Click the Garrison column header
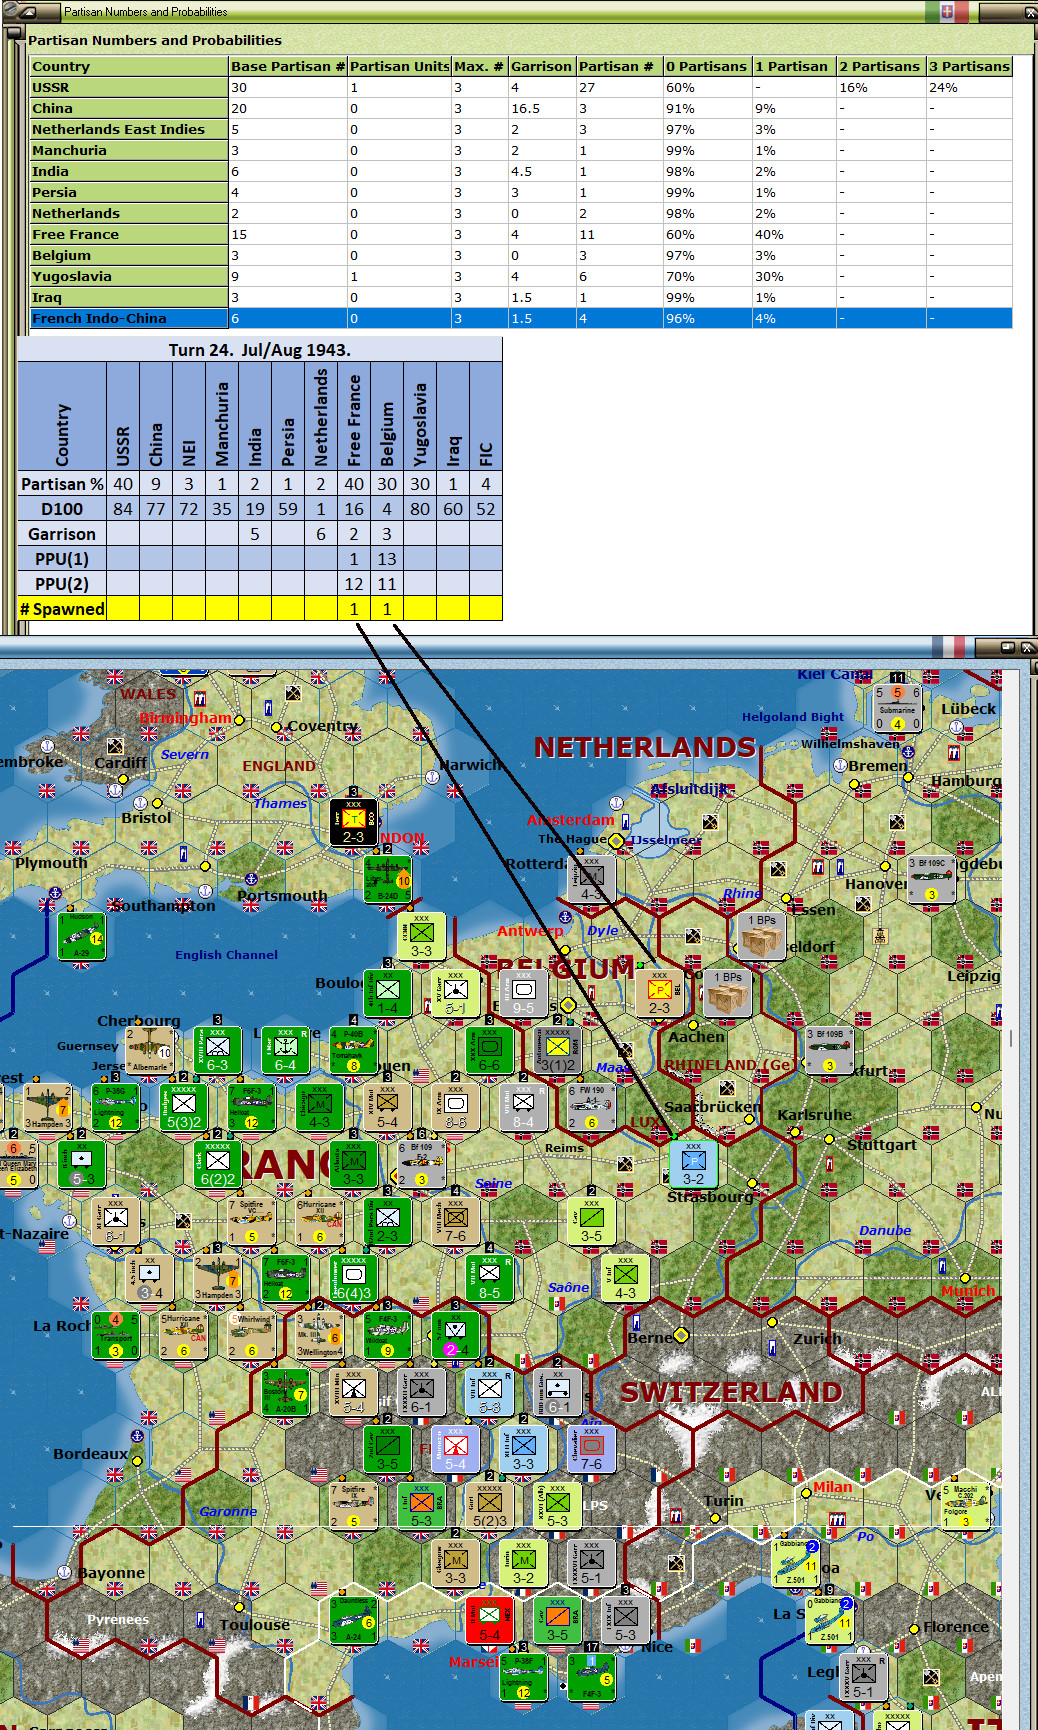This screenshot has height=1730, width=1038. pyautogui.click(x=541, y=66)
